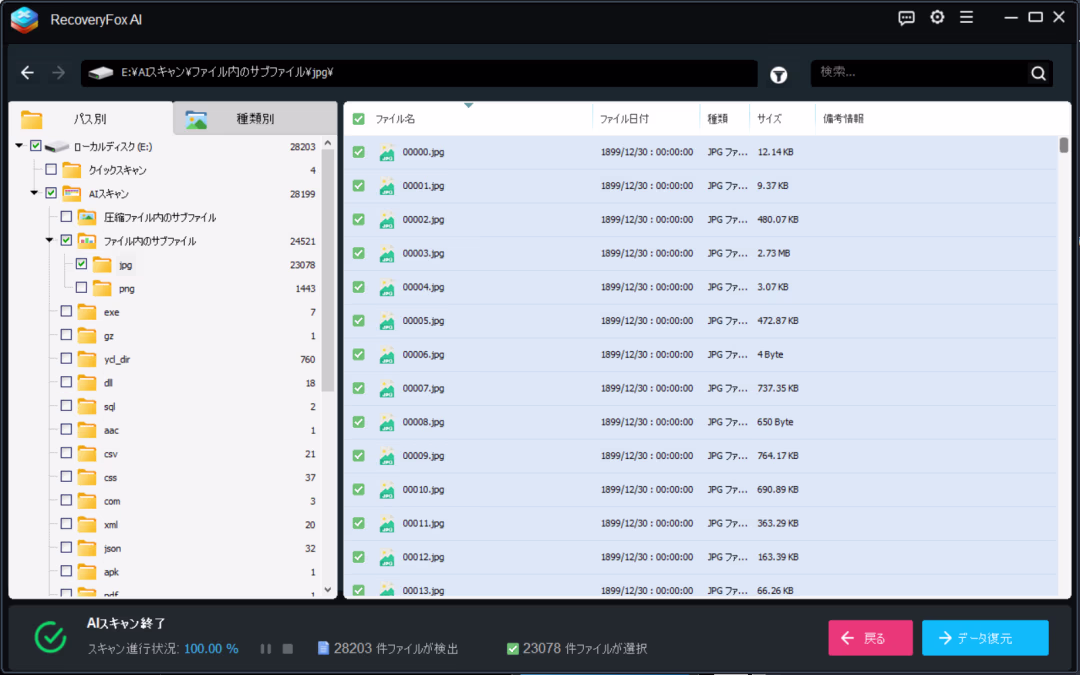1080x675 pixels.
Task: Click into the 検索 search field
Action: click(x=920, y=72)
